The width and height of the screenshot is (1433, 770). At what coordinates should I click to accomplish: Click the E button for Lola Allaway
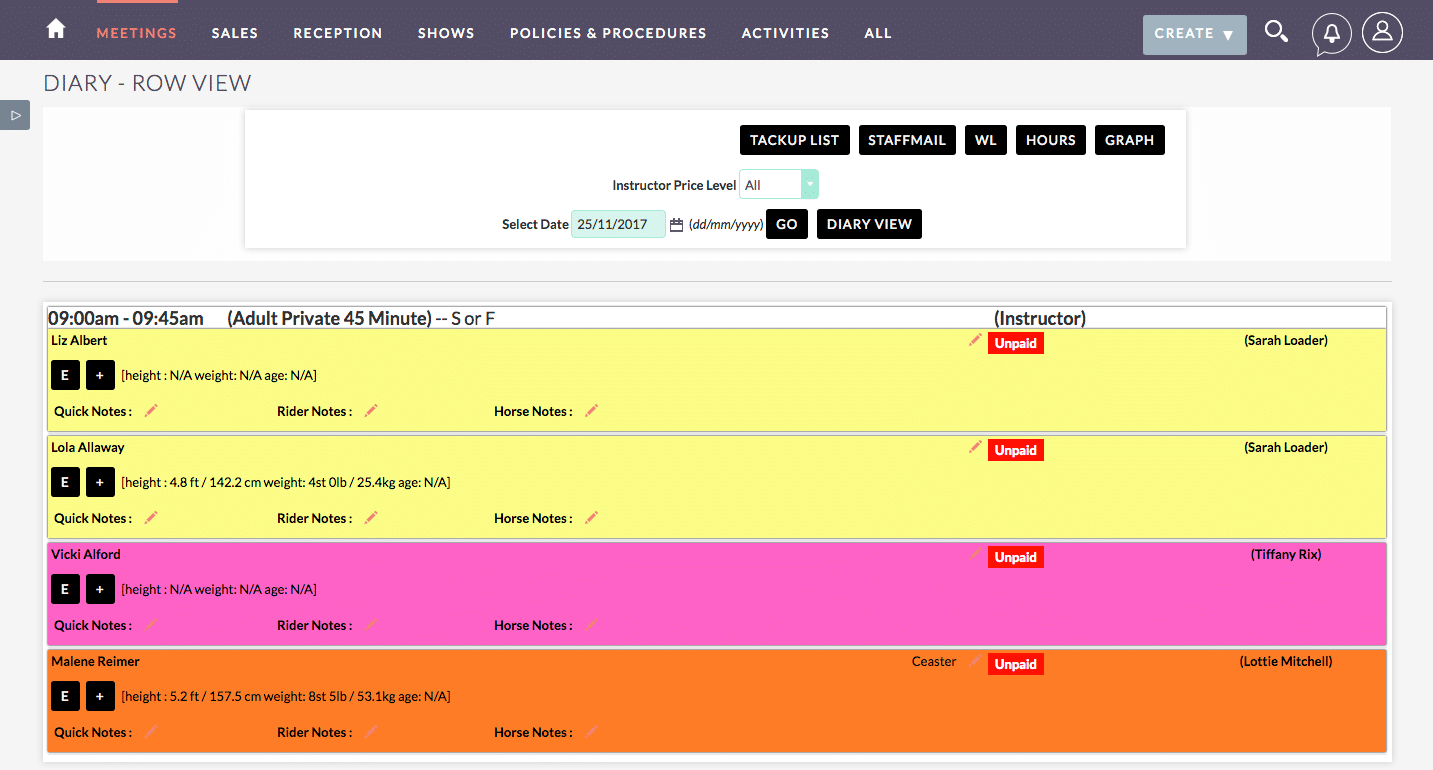click(x=65, y=483)
